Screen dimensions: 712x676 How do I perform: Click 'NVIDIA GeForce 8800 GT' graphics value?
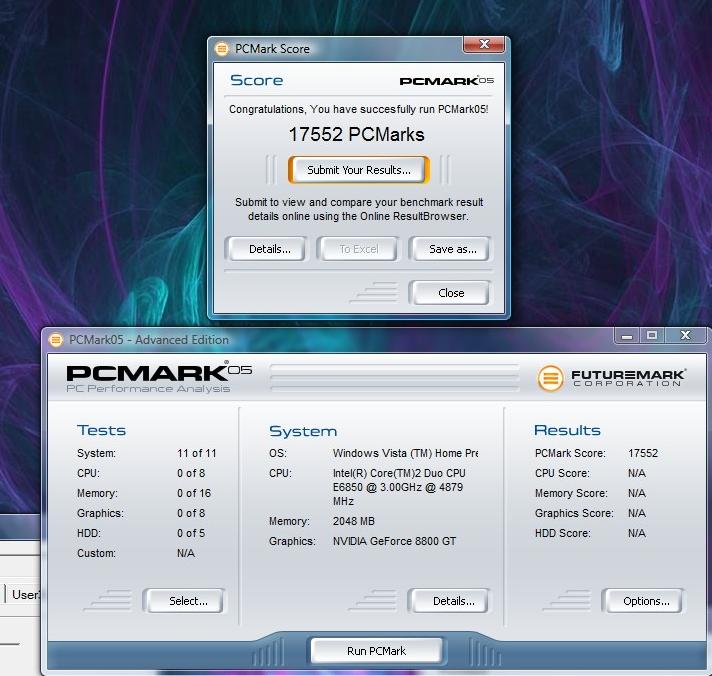[x=394, y=541]
